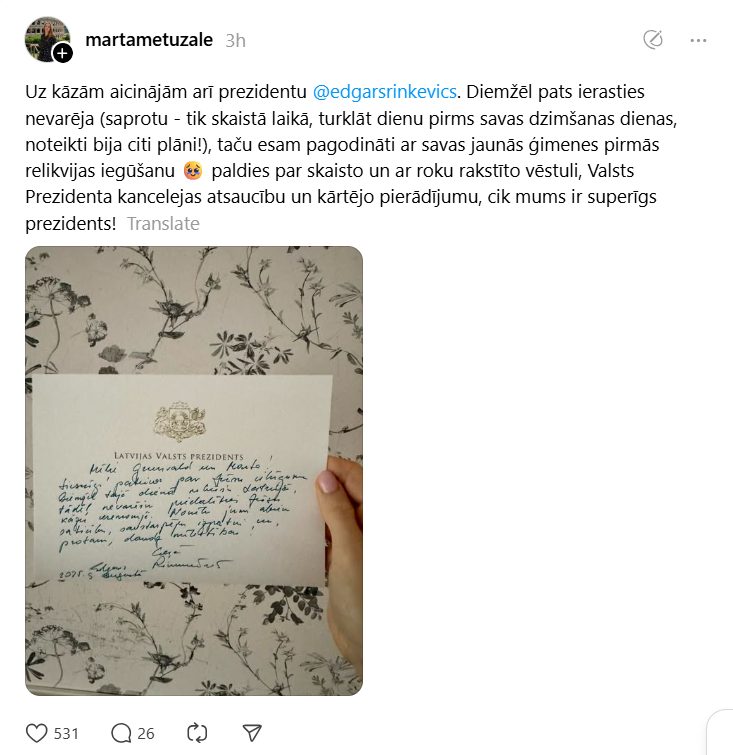
Task: Open the three-dot more options menu
Action: click(698, 40)
